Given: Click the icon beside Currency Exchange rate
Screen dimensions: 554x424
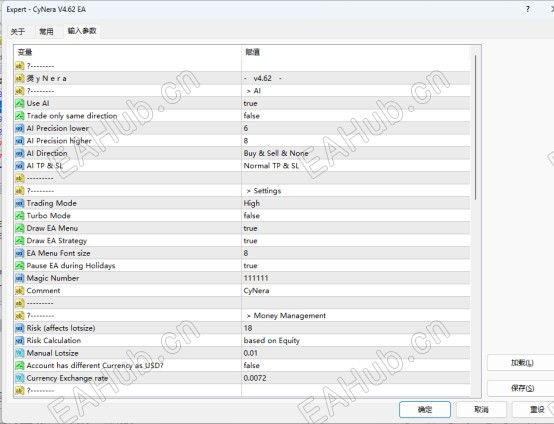Looking at the screenshot, I should click(x=19, y=378).
